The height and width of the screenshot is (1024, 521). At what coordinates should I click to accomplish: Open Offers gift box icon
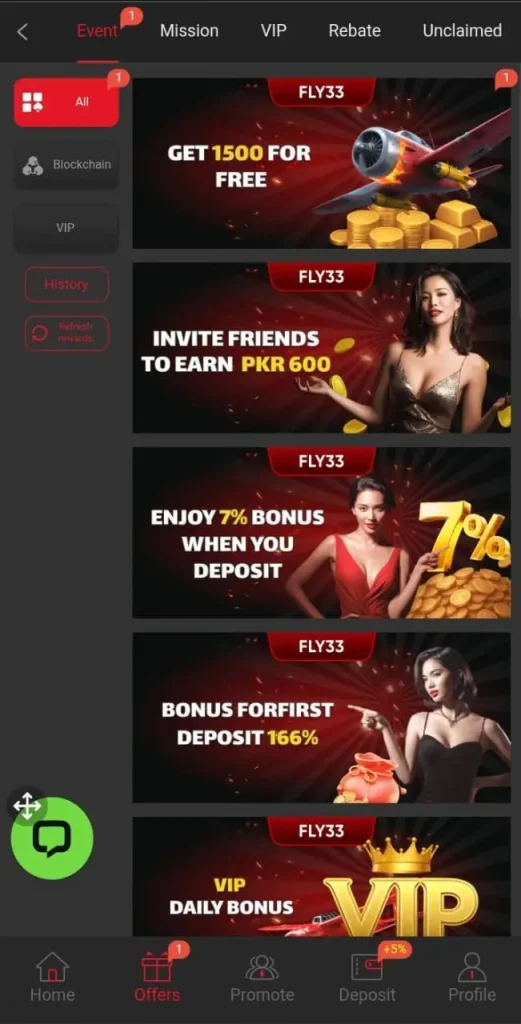coord(157,967)
